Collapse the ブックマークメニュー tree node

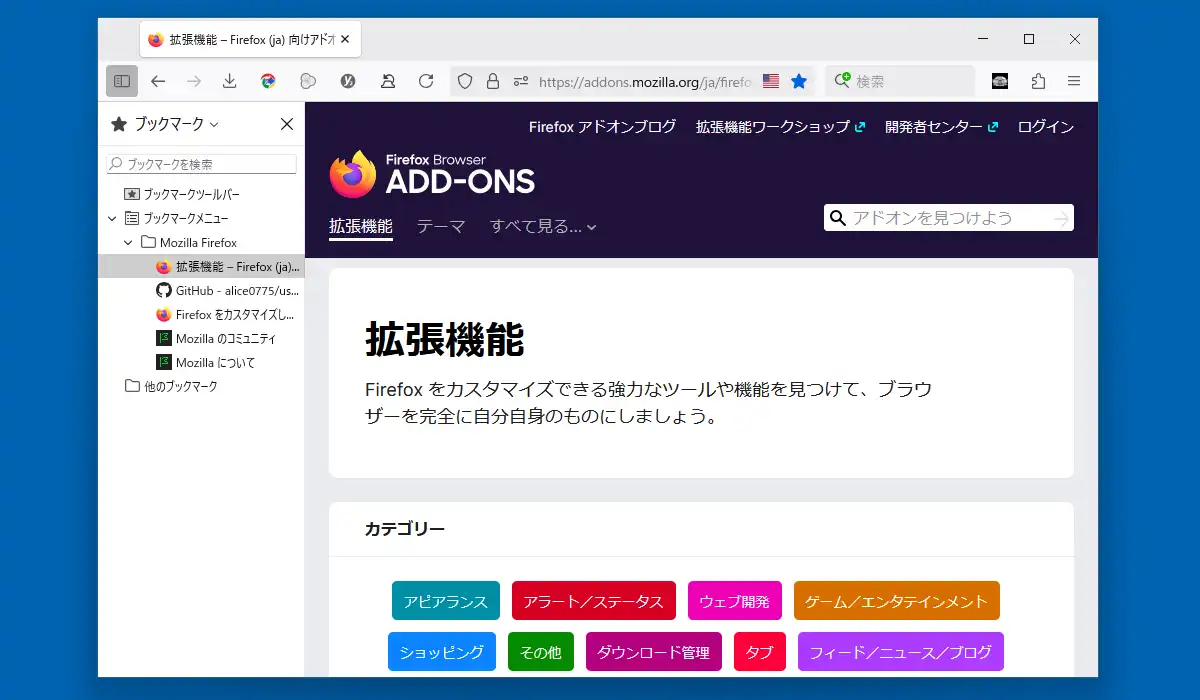tap(112, 218)
